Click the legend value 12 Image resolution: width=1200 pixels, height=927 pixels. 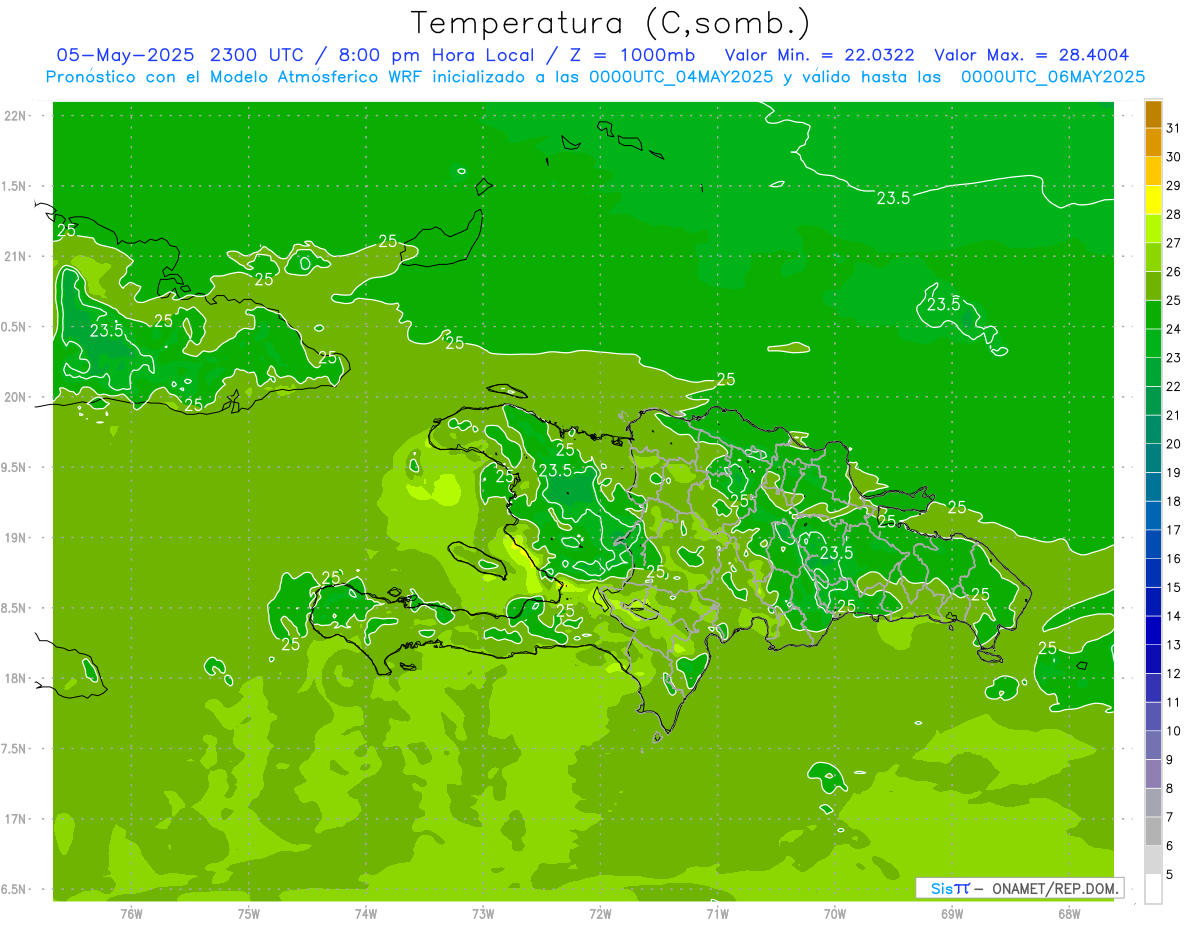click(1174, 674)
